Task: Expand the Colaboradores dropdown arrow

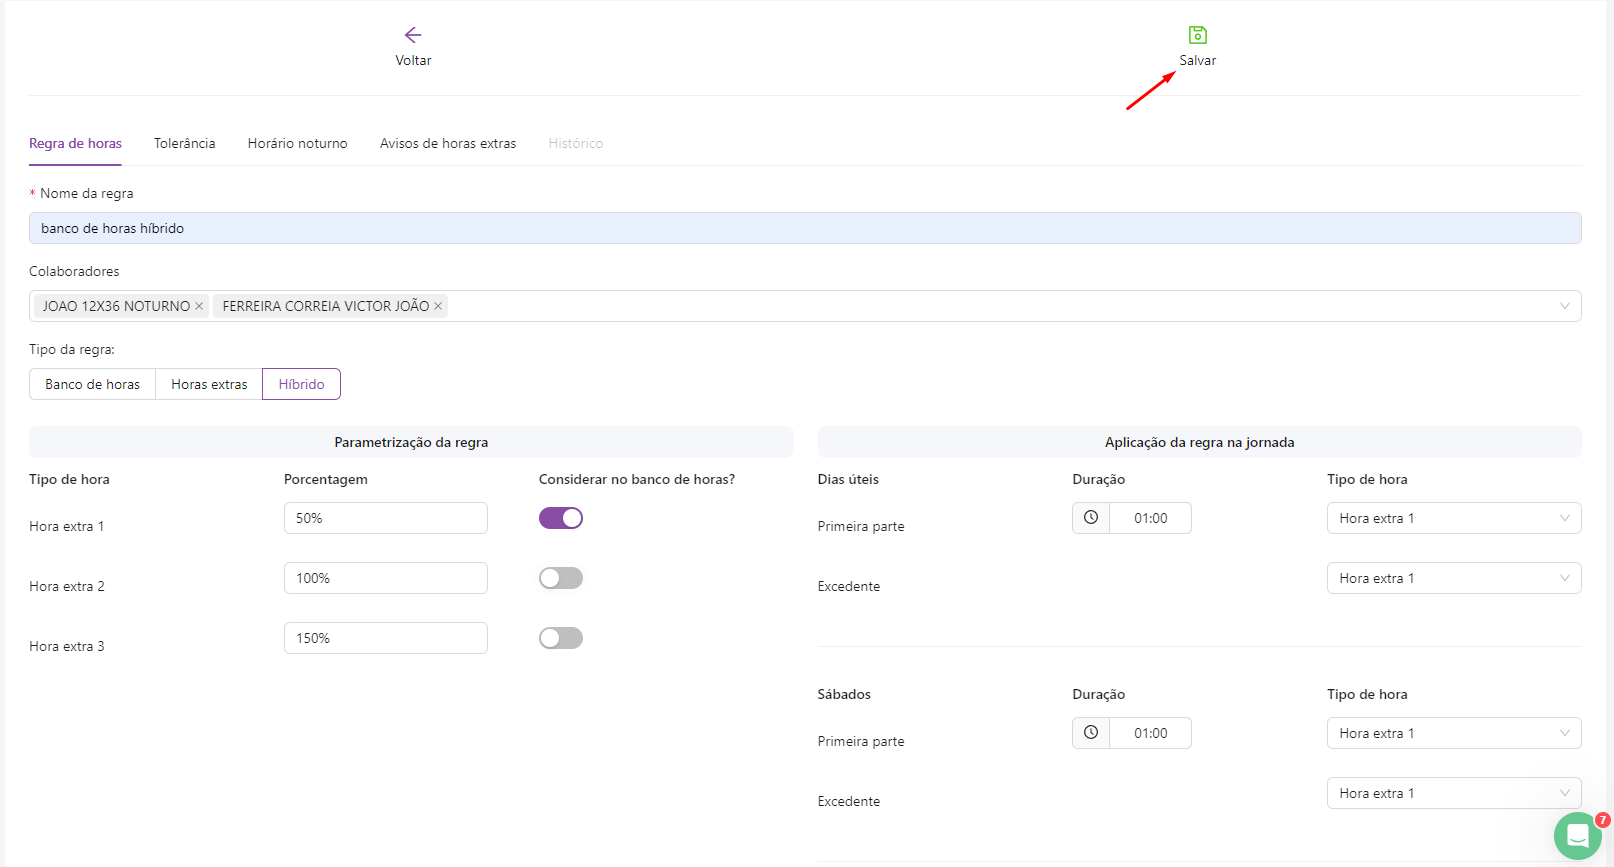Action: coord(1564,306)
